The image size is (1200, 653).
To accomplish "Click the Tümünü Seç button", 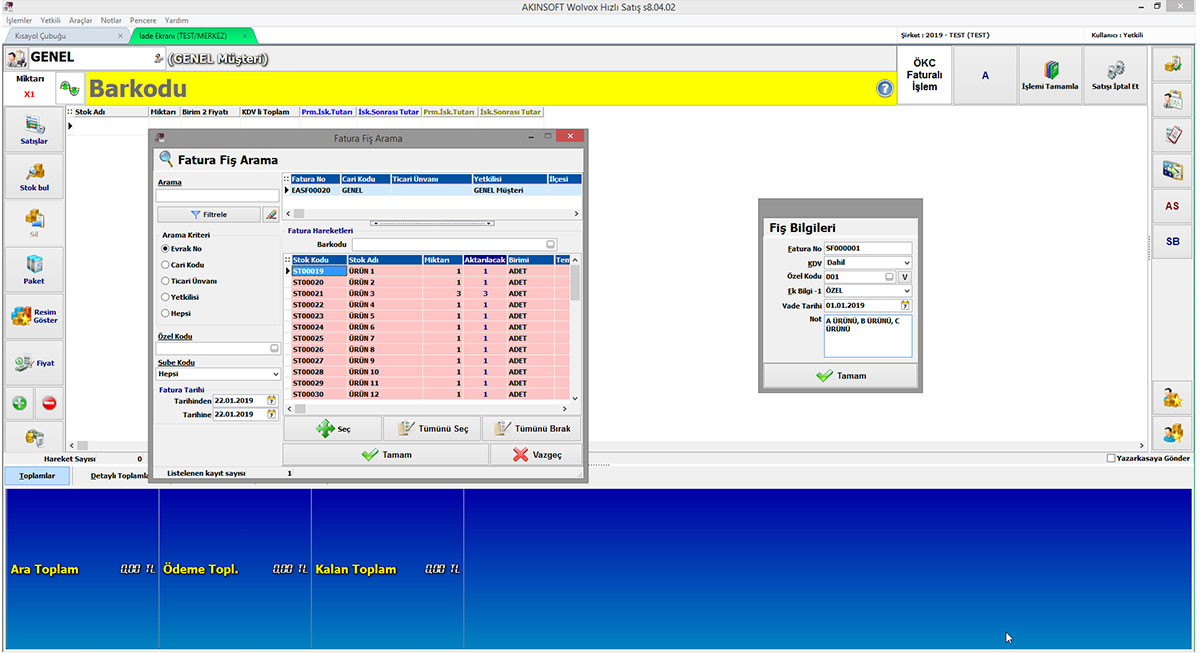I will [432, 429].
